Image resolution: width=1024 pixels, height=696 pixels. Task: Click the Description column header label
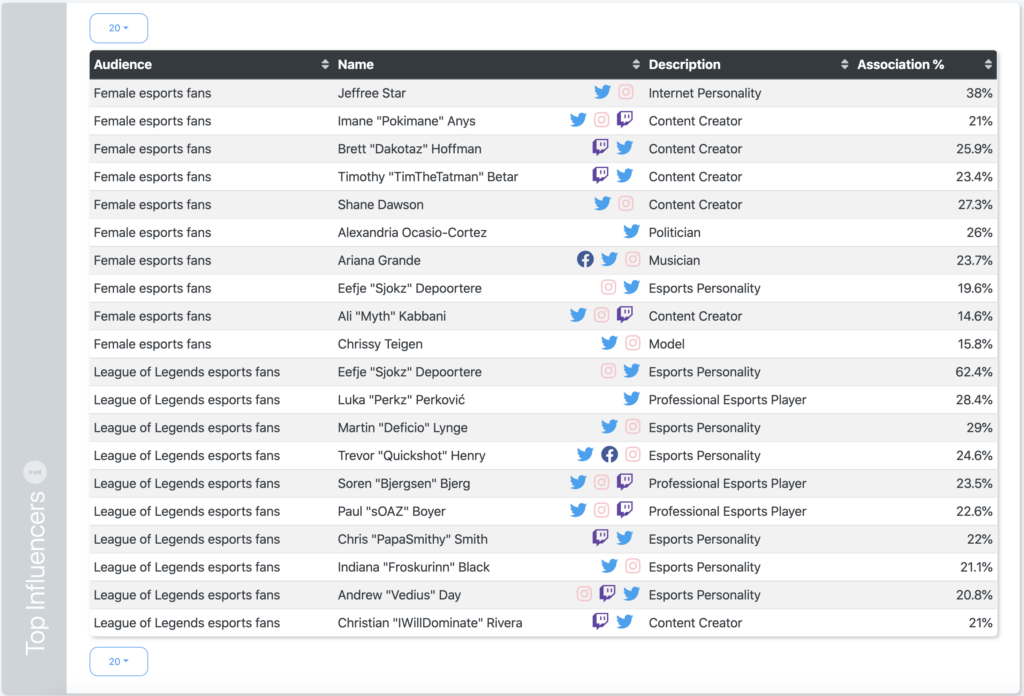pyautogui.click(x=684, y=65)
